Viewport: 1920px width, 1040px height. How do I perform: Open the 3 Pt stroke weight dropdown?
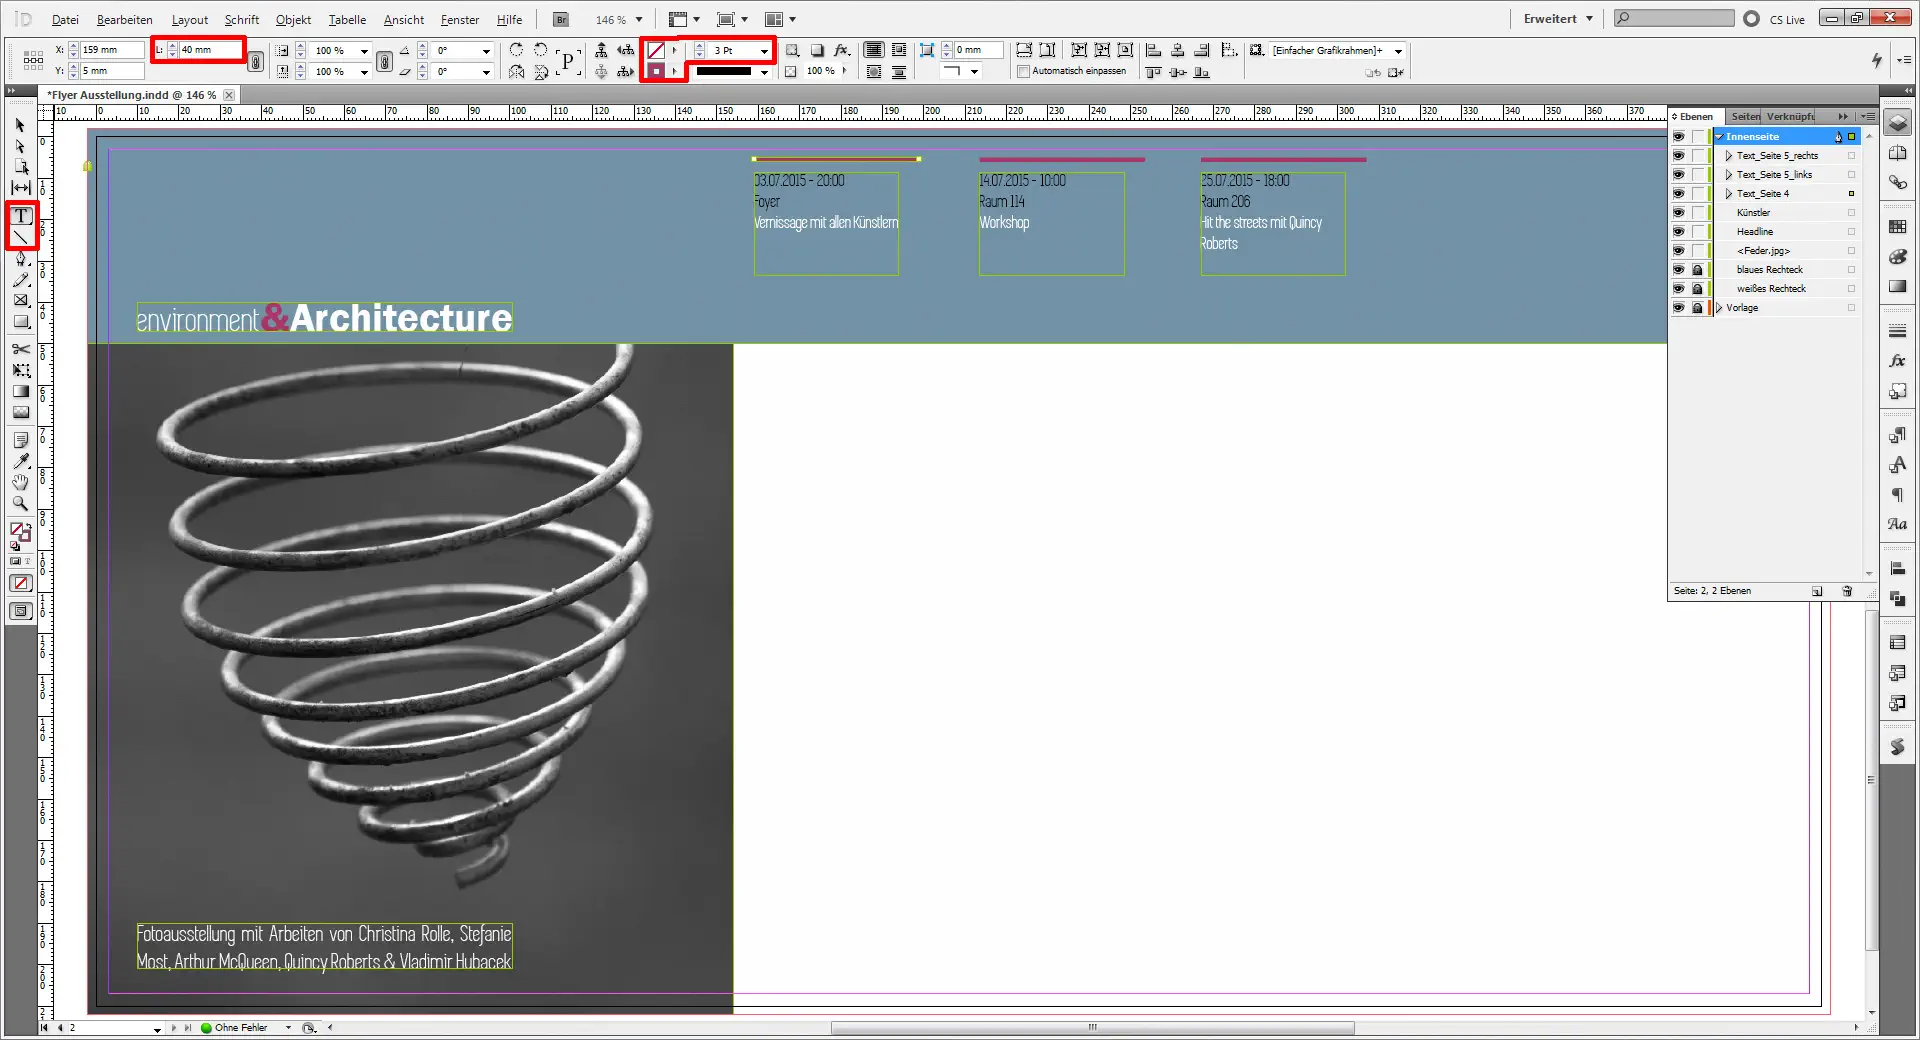pos(764,50)
